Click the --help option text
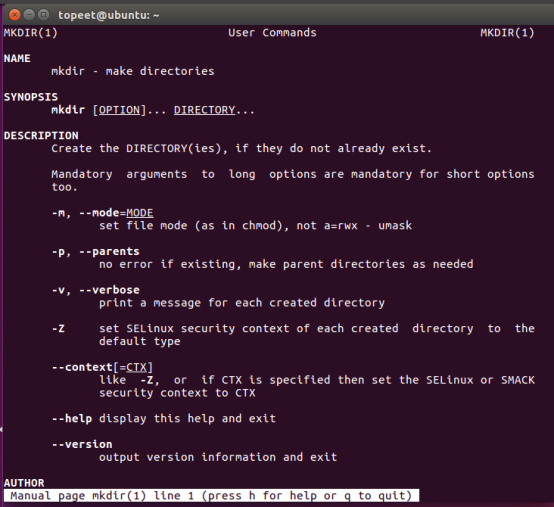This screenshot has height=507, width=554. (72, 418)
